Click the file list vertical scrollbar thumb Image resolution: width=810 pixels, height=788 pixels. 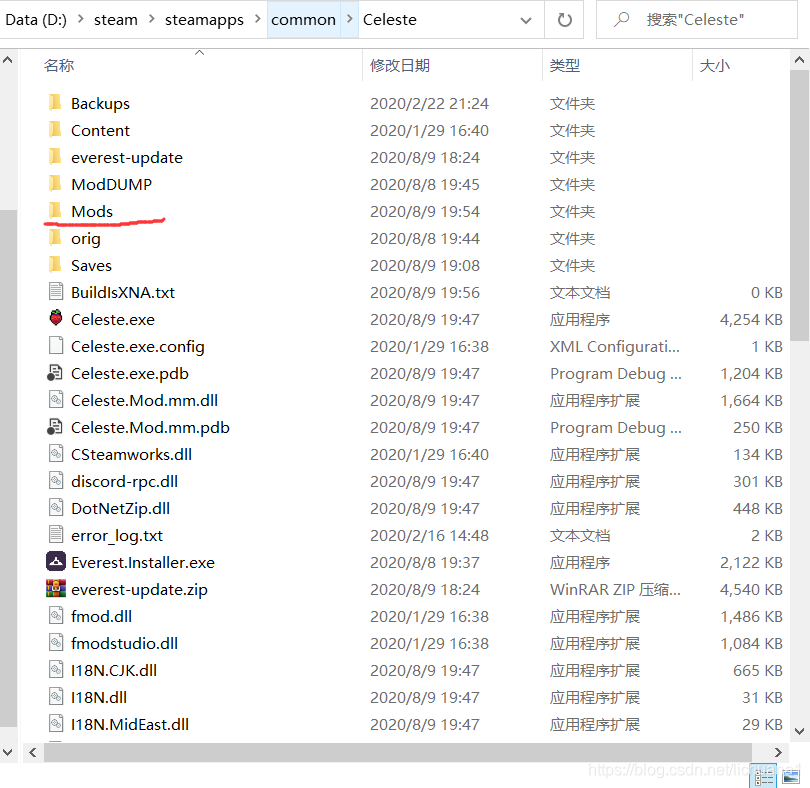pyautogui.click(x=799, y=206)
